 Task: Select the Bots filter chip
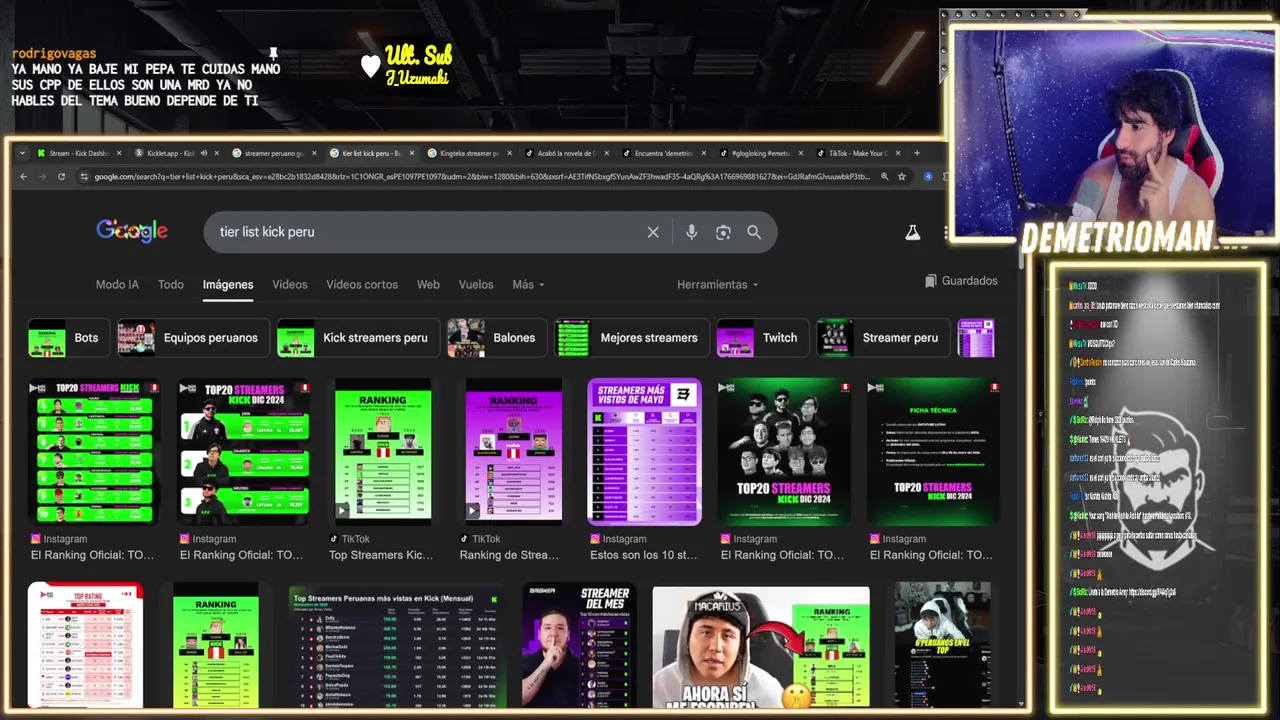tap(69, 338)
